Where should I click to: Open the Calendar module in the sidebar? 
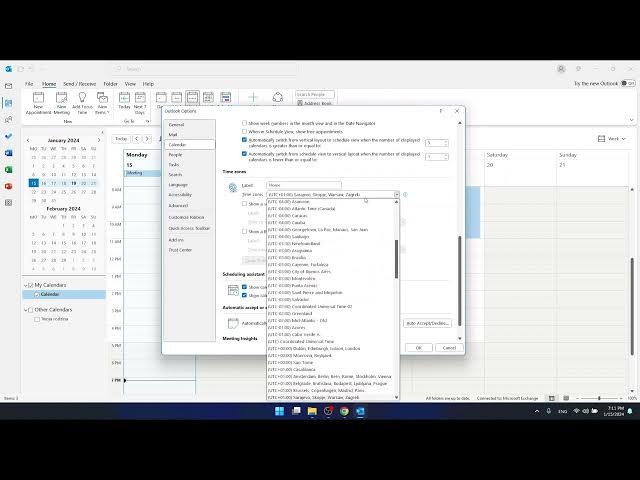click(x=9, y=103)
